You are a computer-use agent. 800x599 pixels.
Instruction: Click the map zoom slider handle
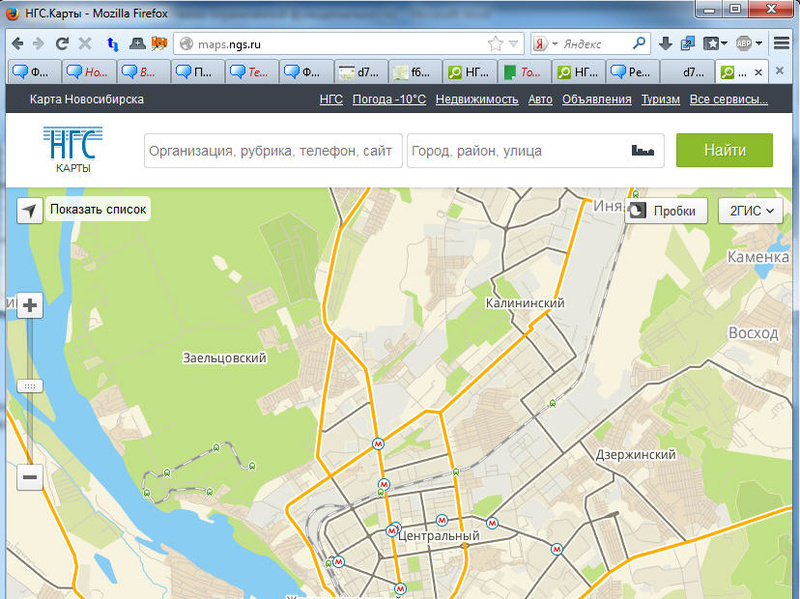pyautogui.click(x=30, y=386)
